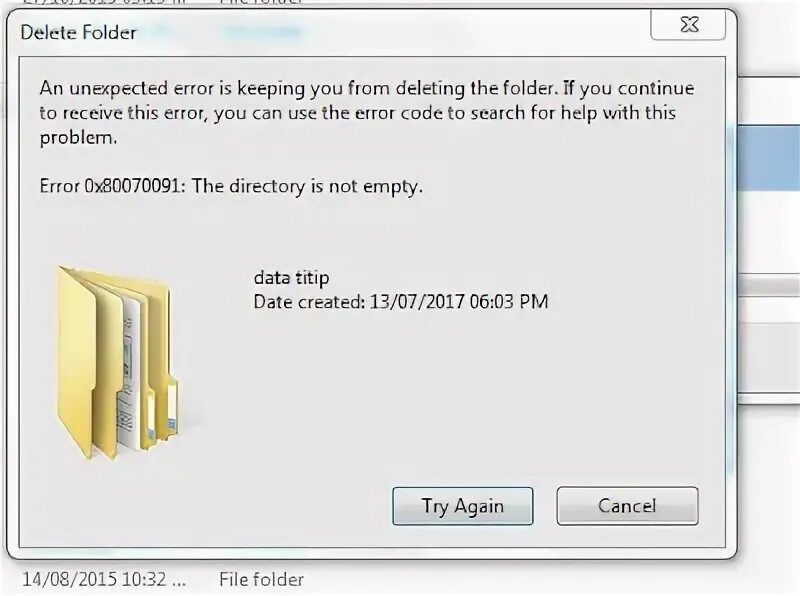Click the blue highlighted row behind dialog
Image resolution: width=800 pixels, height=596 pixels.
[768, 159]
